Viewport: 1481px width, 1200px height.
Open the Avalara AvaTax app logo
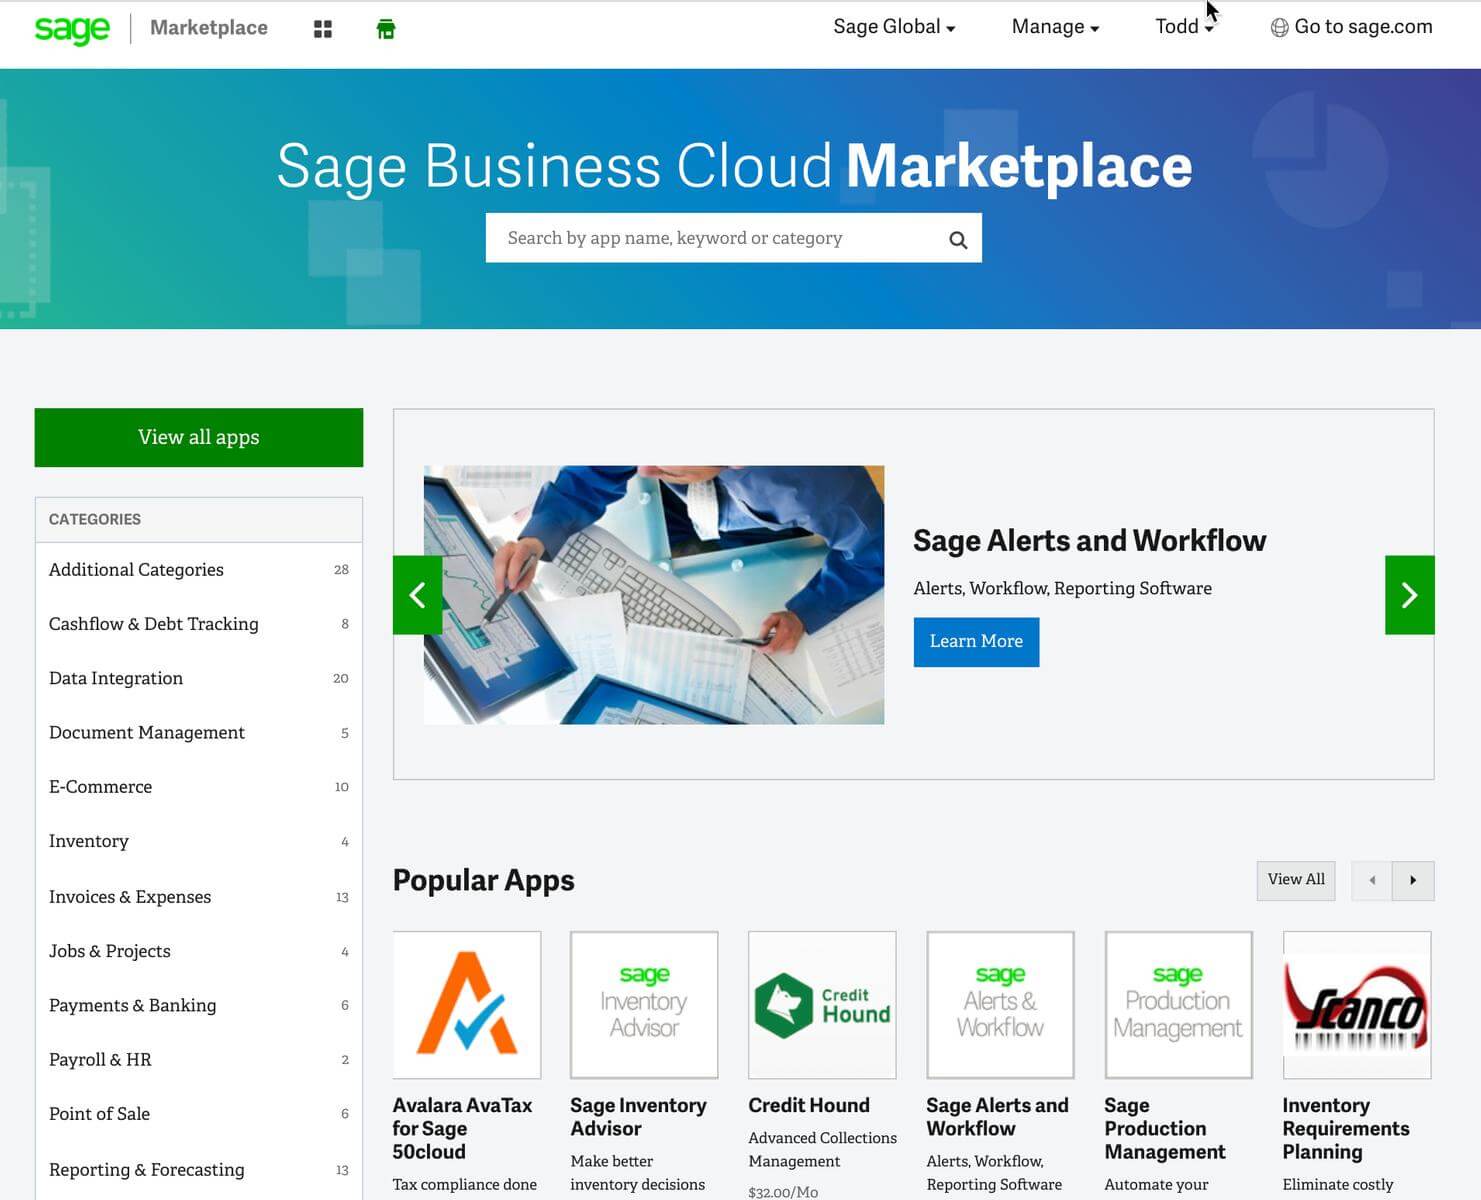[x=467, y=1005]
